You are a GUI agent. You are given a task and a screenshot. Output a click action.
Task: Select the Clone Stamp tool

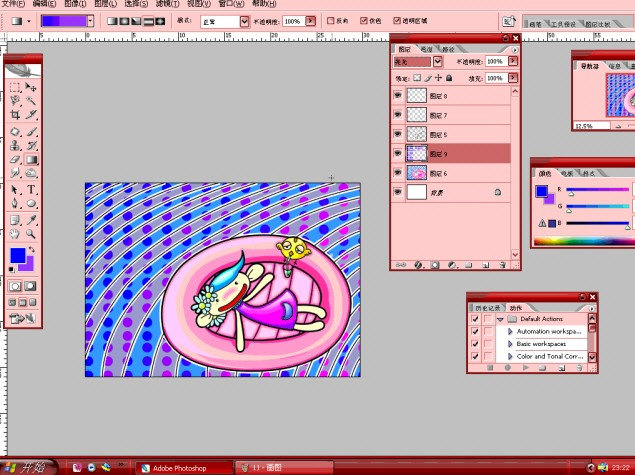(15, 145)
